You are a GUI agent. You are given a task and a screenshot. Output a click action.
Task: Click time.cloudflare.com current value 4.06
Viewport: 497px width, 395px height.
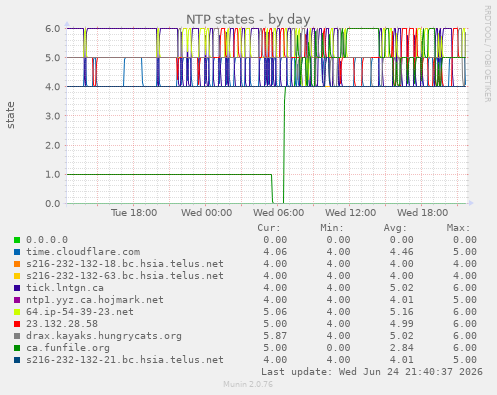pyautogui.click(x=275, y=252)
